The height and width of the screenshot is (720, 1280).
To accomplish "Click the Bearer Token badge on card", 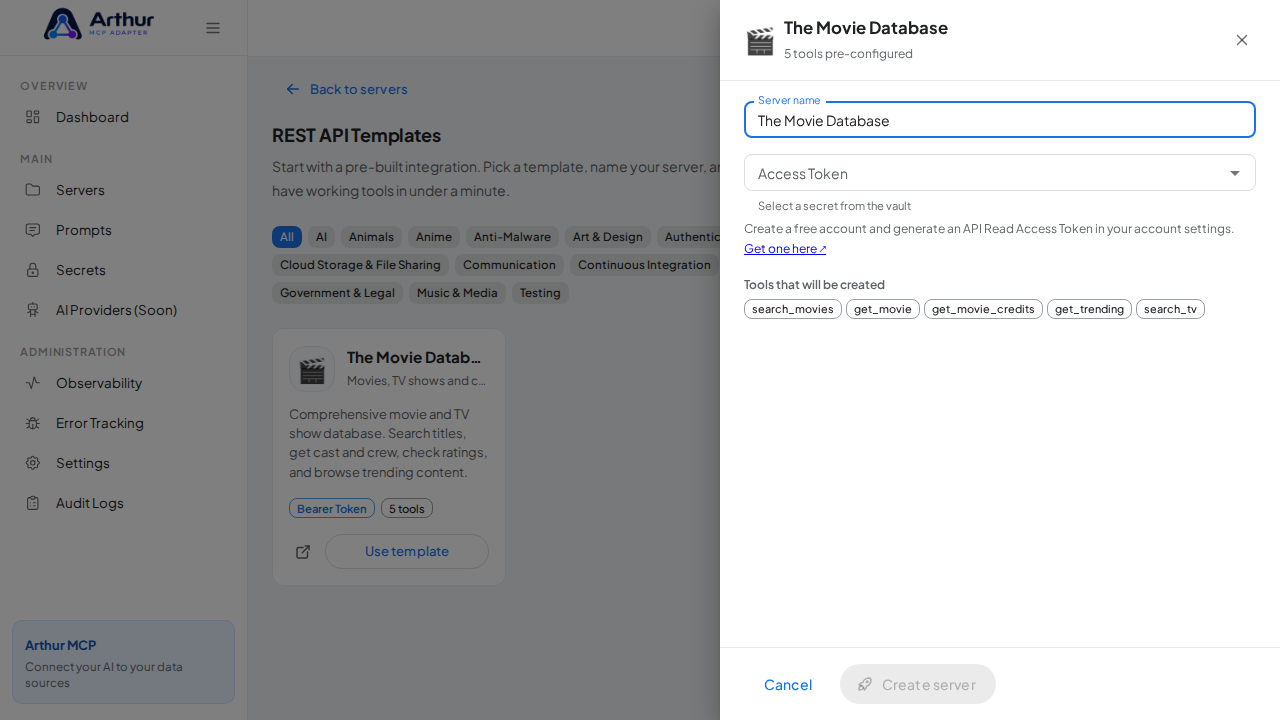I will pyautogui.click(x=332, y=508).
